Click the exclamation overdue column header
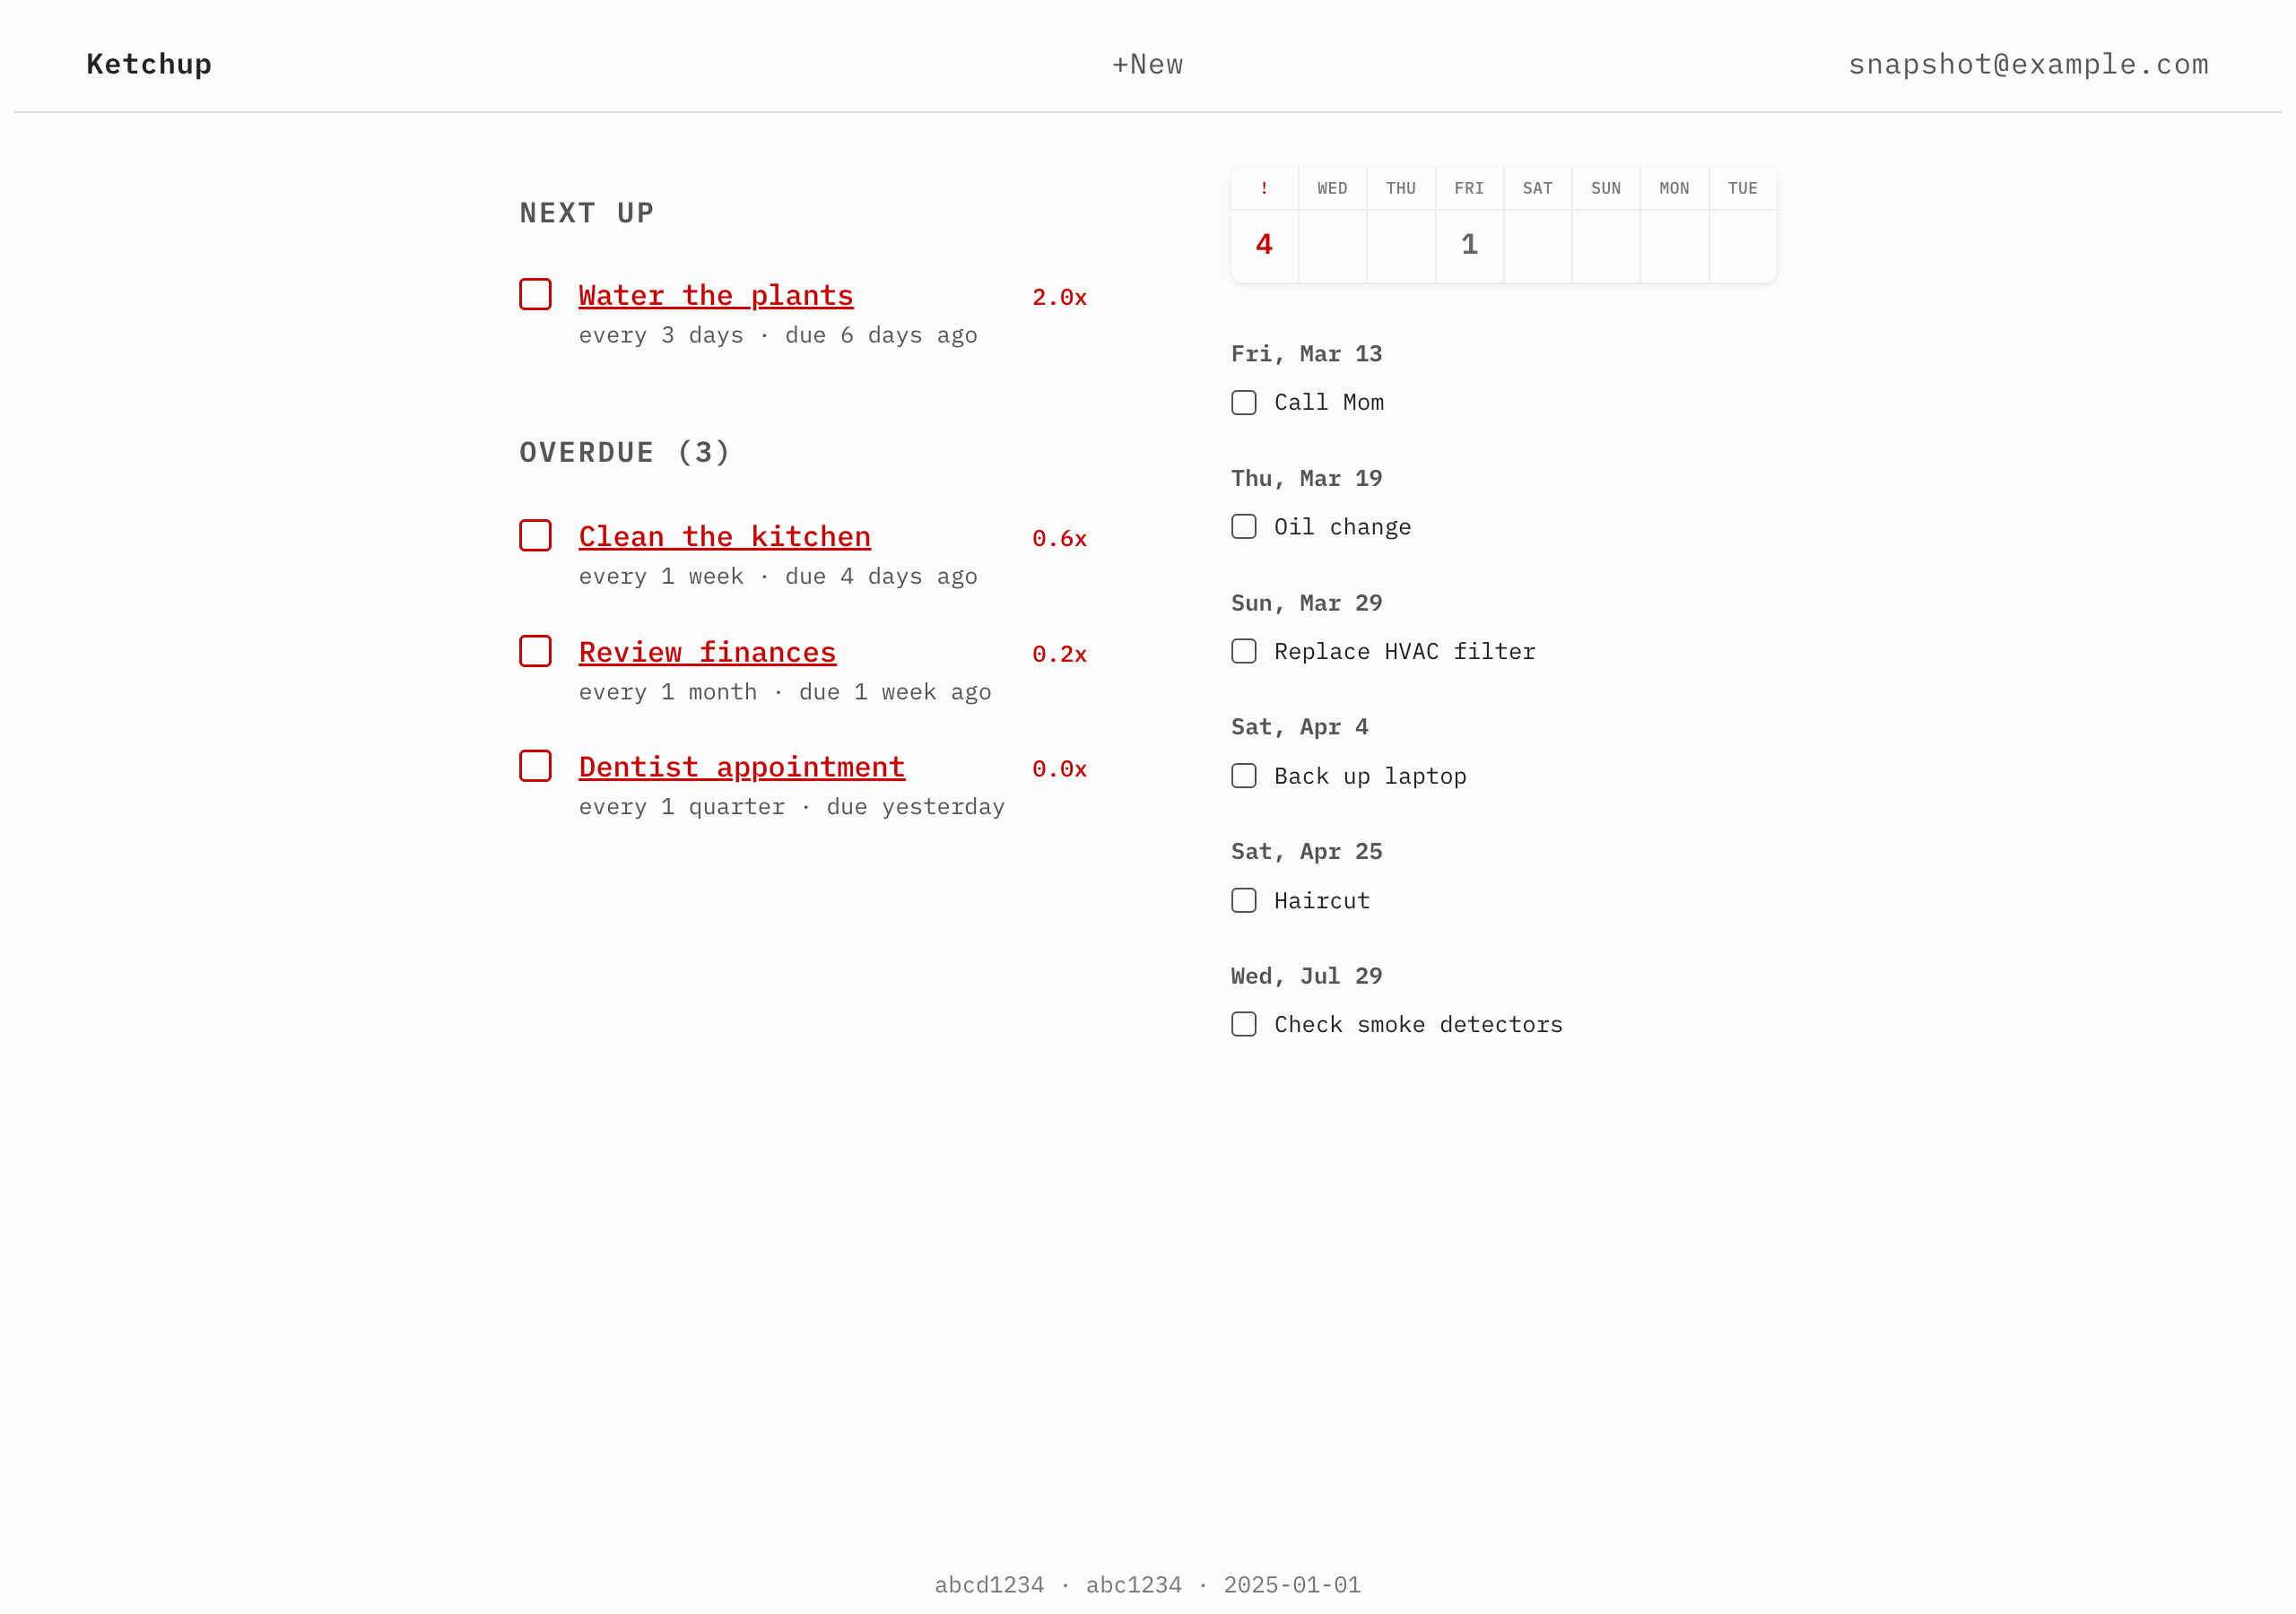The height and width of the screenshot is (1614, 2296). click(x=1264, y=189)
